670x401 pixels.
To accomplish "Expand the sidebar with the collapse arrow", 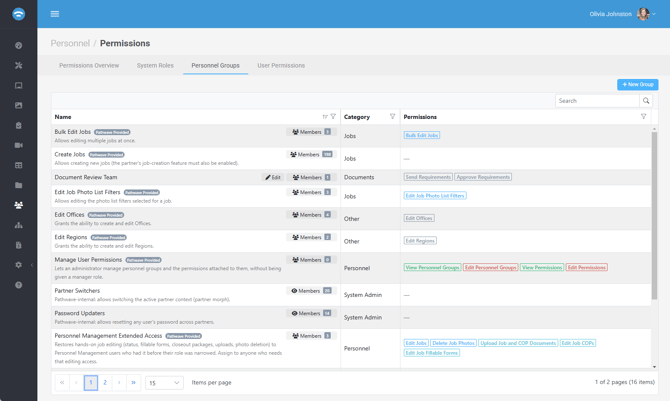I will 32,265.
